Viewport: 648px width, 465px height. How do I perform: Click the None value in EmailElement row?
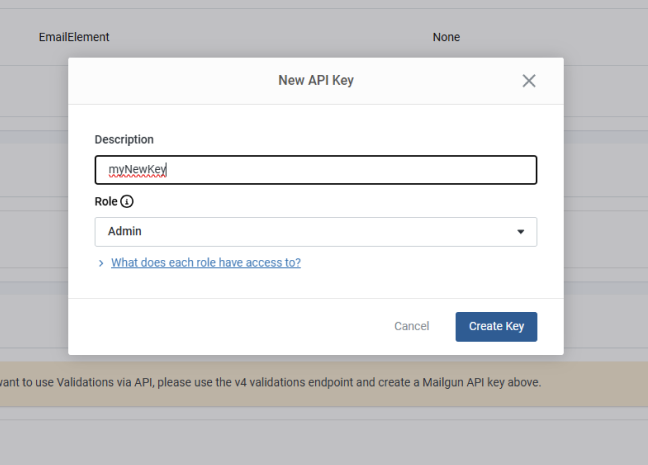[x=446, y=37]
